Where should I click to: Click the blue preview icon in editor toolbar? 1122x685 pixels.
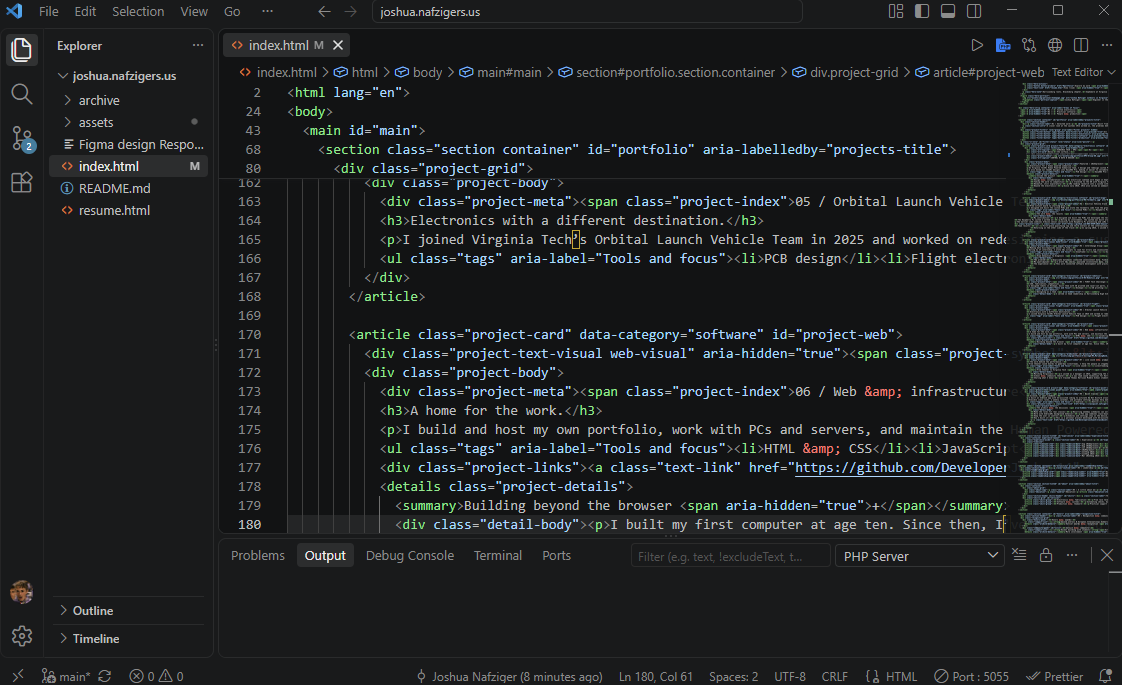tap(1003, 45)
